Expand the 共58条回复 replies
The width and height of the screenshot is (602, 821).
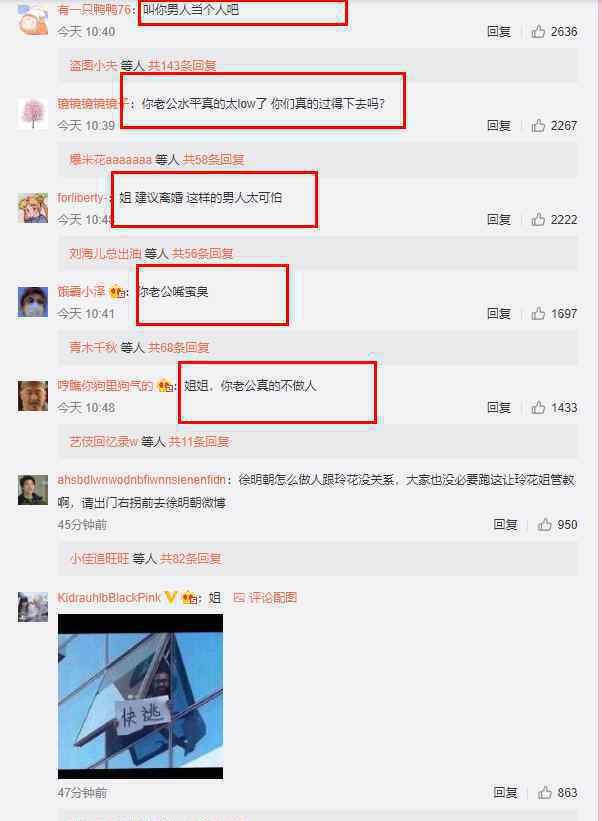click(213, 159)
